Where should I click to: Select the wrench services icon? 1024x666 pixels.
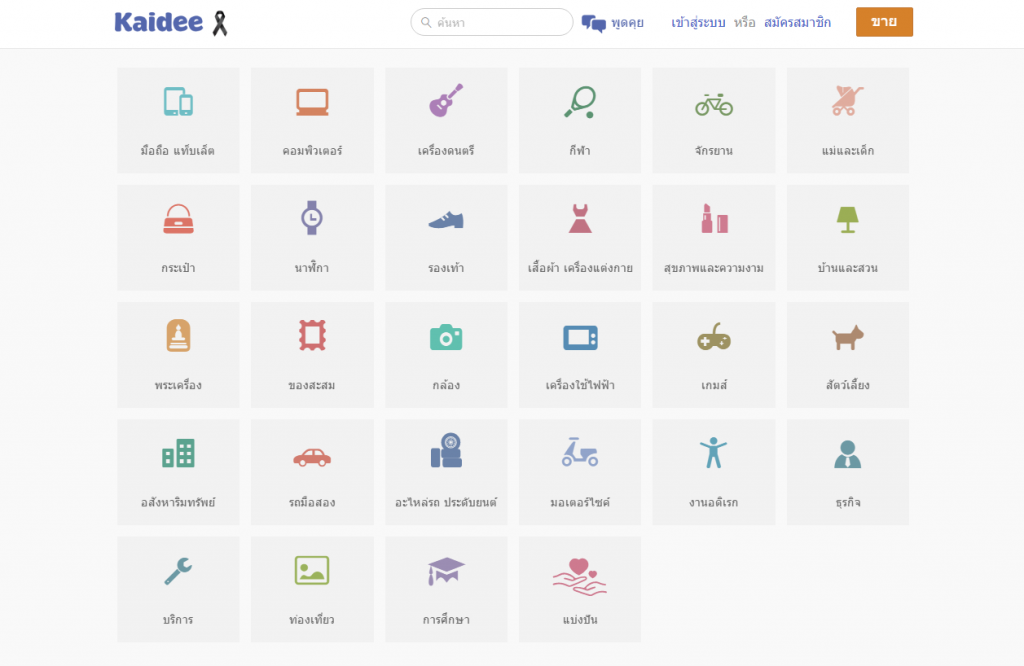click(178, 571)
